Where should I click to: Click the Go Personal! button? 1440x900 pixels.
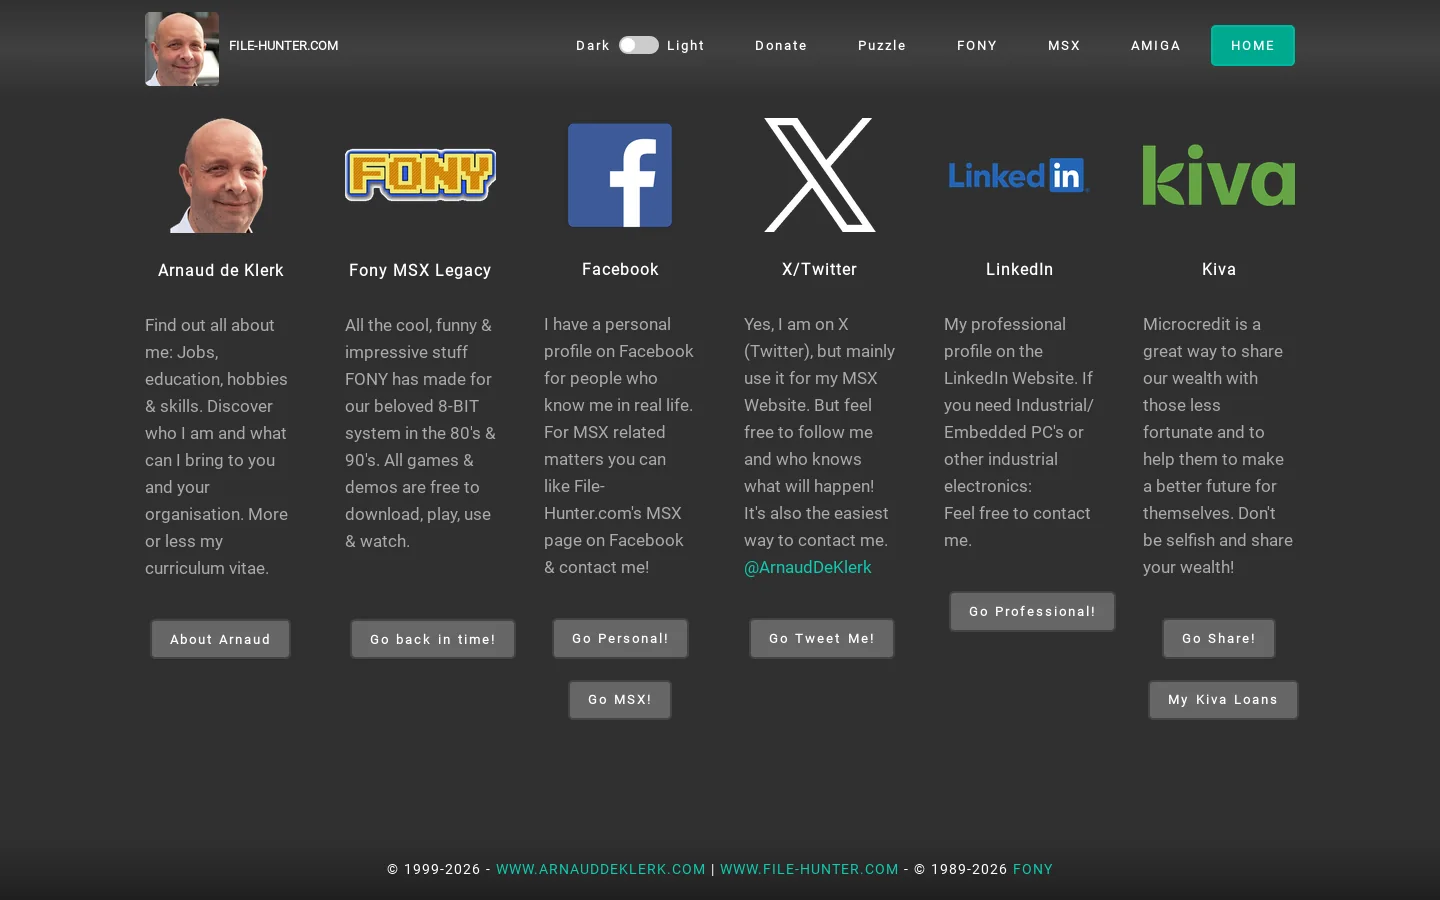click(x=620, y=638)
